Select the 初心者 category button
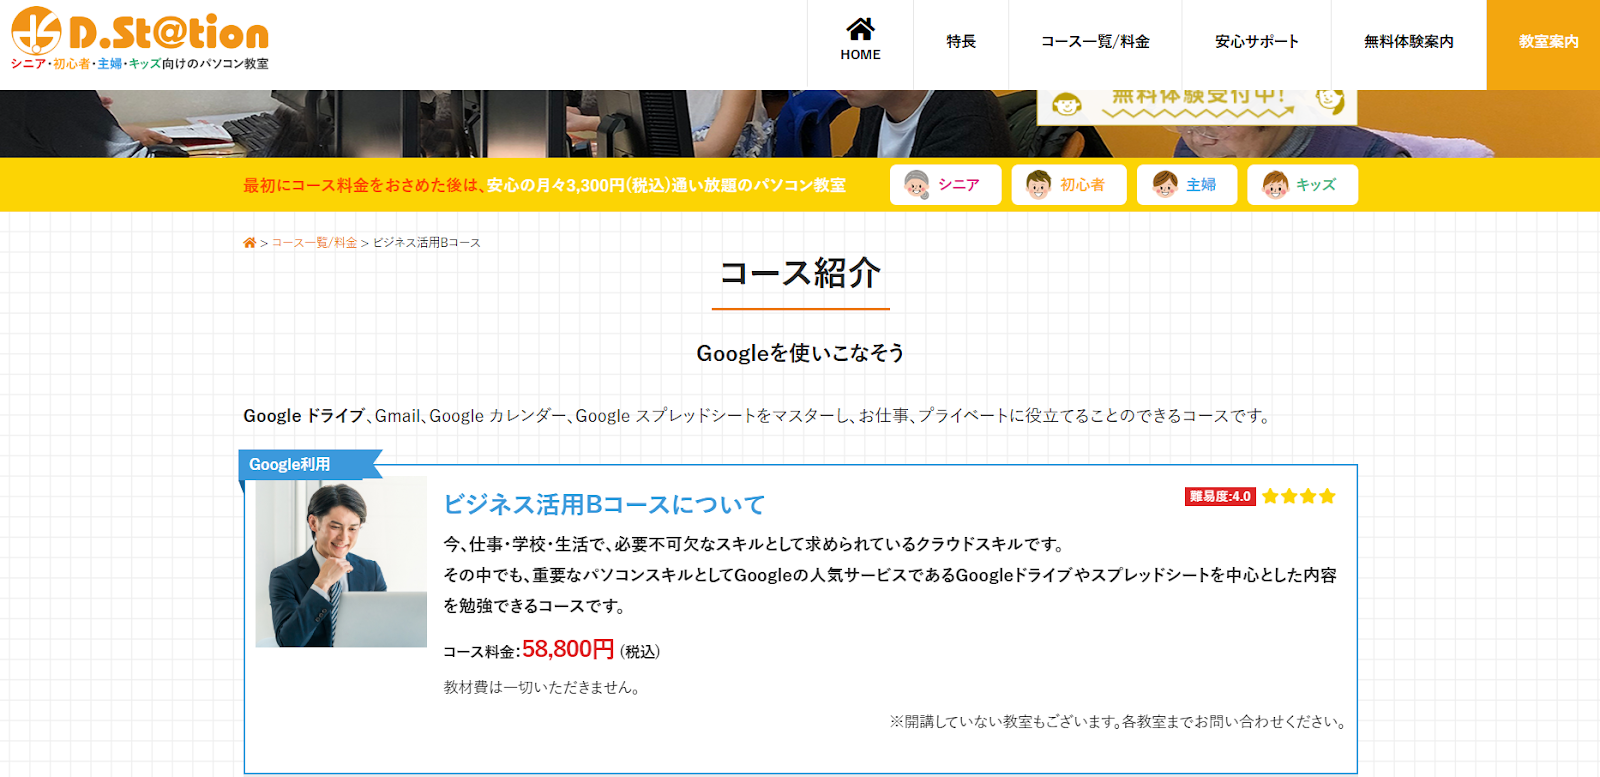 coord(1068,185)
